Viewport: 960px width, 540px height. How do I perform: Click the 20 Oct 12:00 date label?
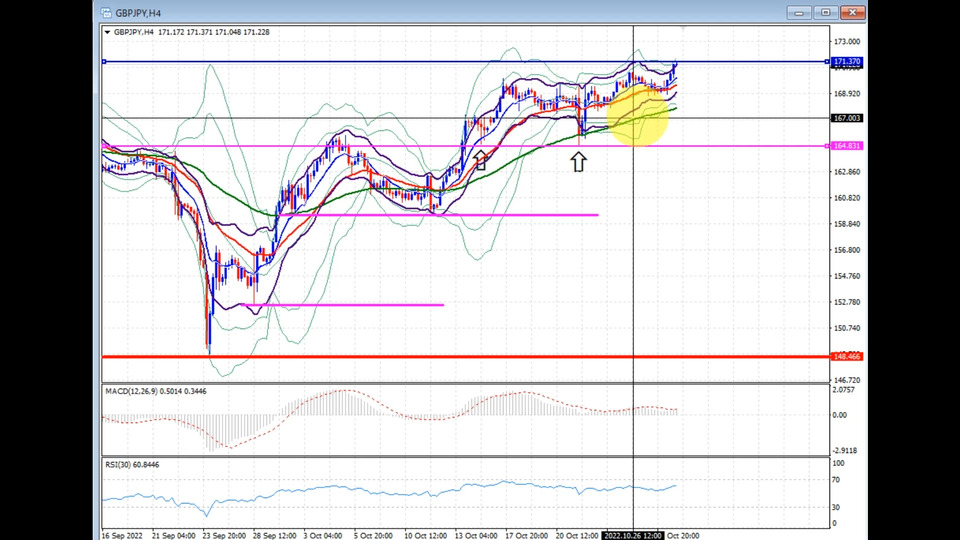tap(577, 536)
